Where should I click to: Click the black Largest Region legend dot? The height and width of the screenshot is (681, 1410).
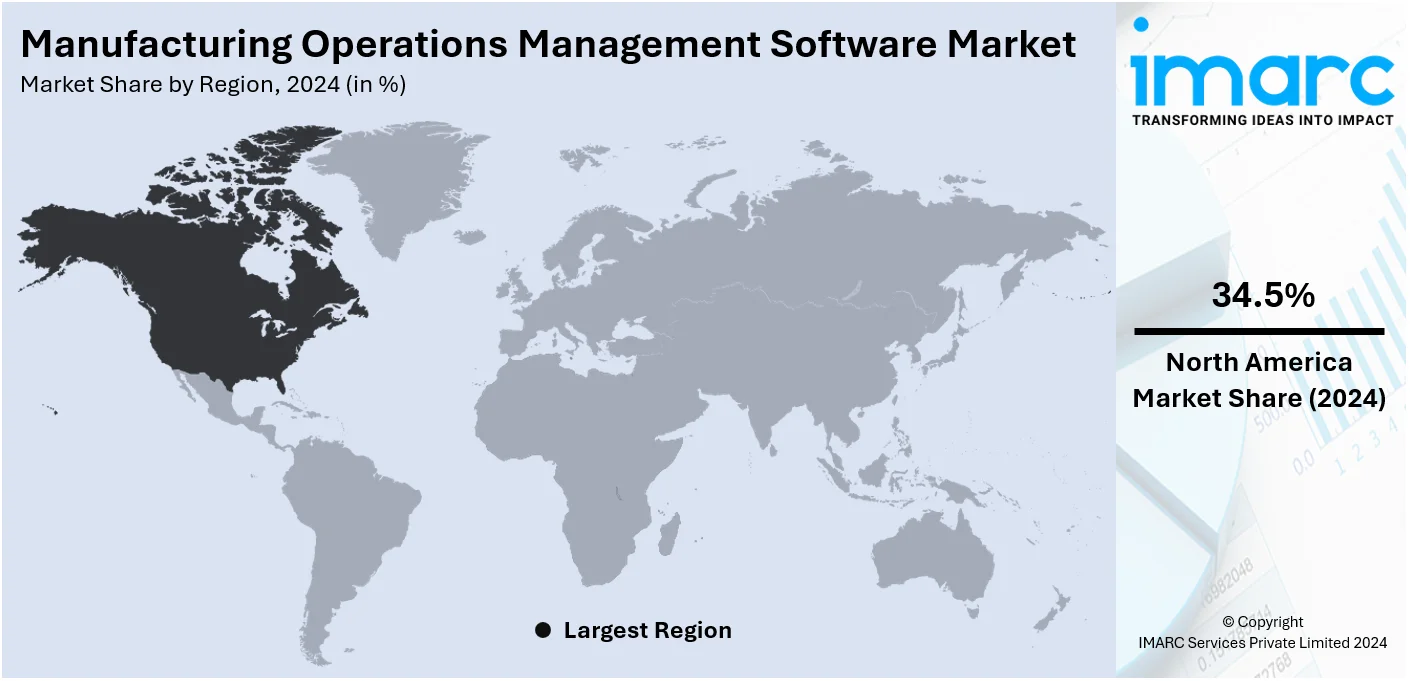tap(543, 630)
